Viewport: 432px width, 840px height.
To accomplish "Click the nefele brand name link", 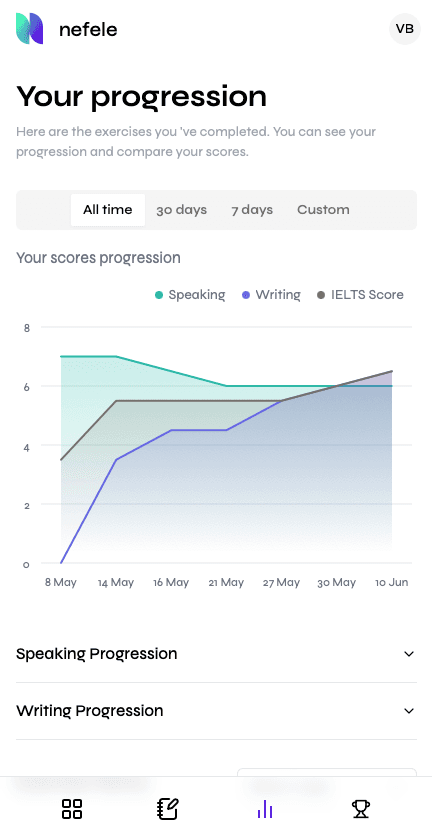I will (88, 29).
